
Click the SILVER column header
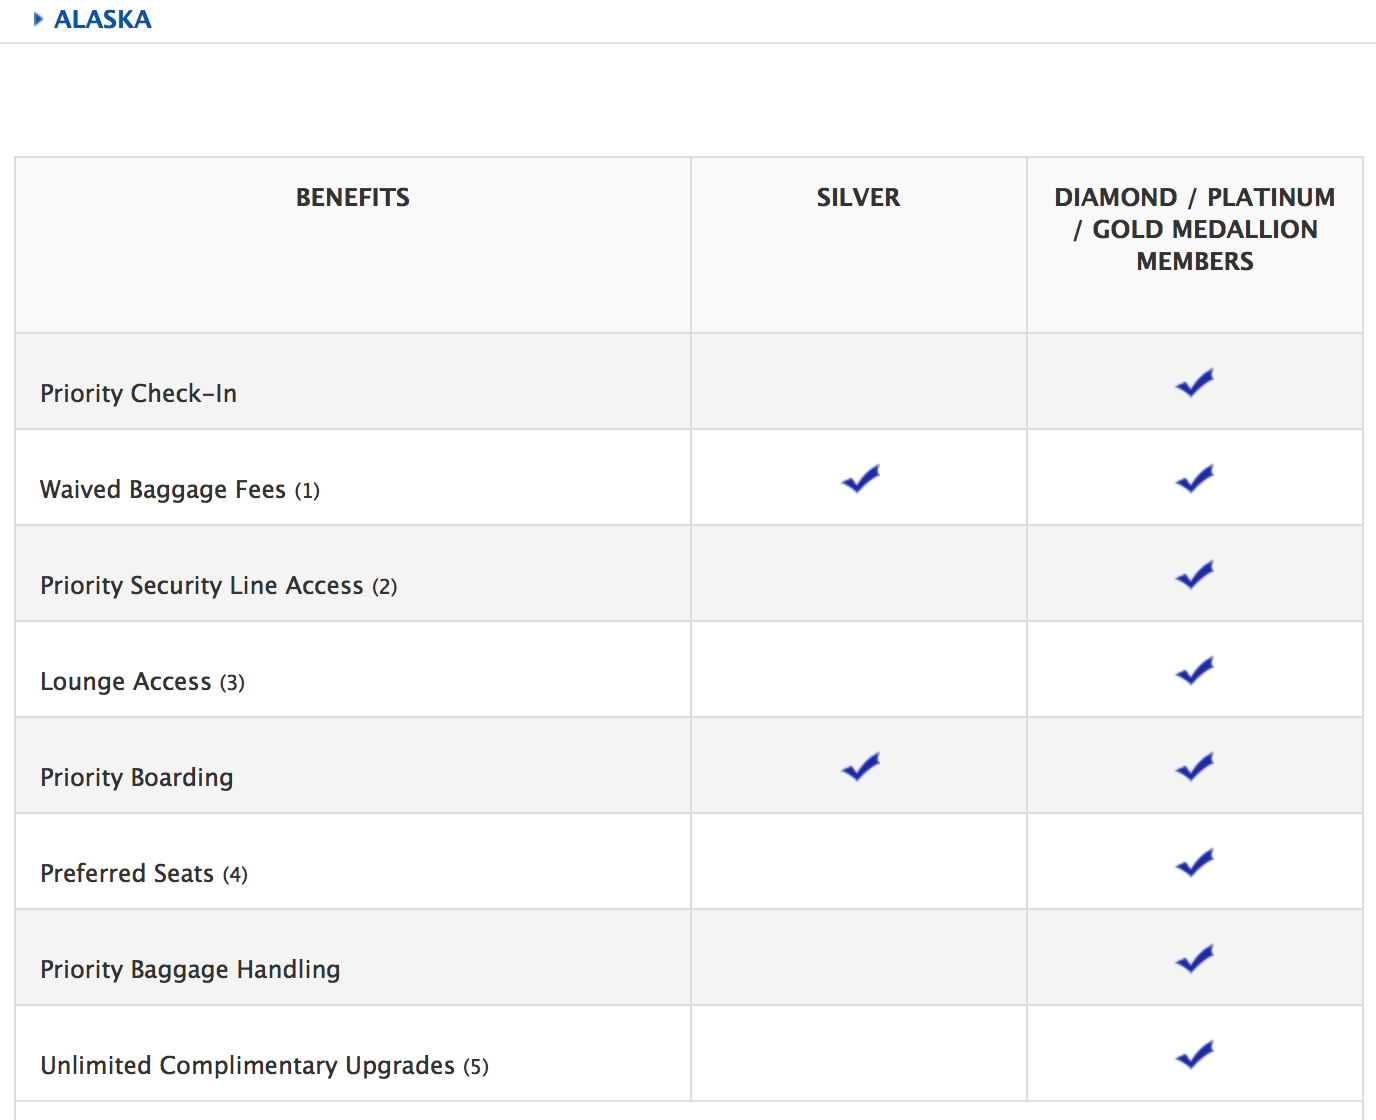(x=858, y=197)
